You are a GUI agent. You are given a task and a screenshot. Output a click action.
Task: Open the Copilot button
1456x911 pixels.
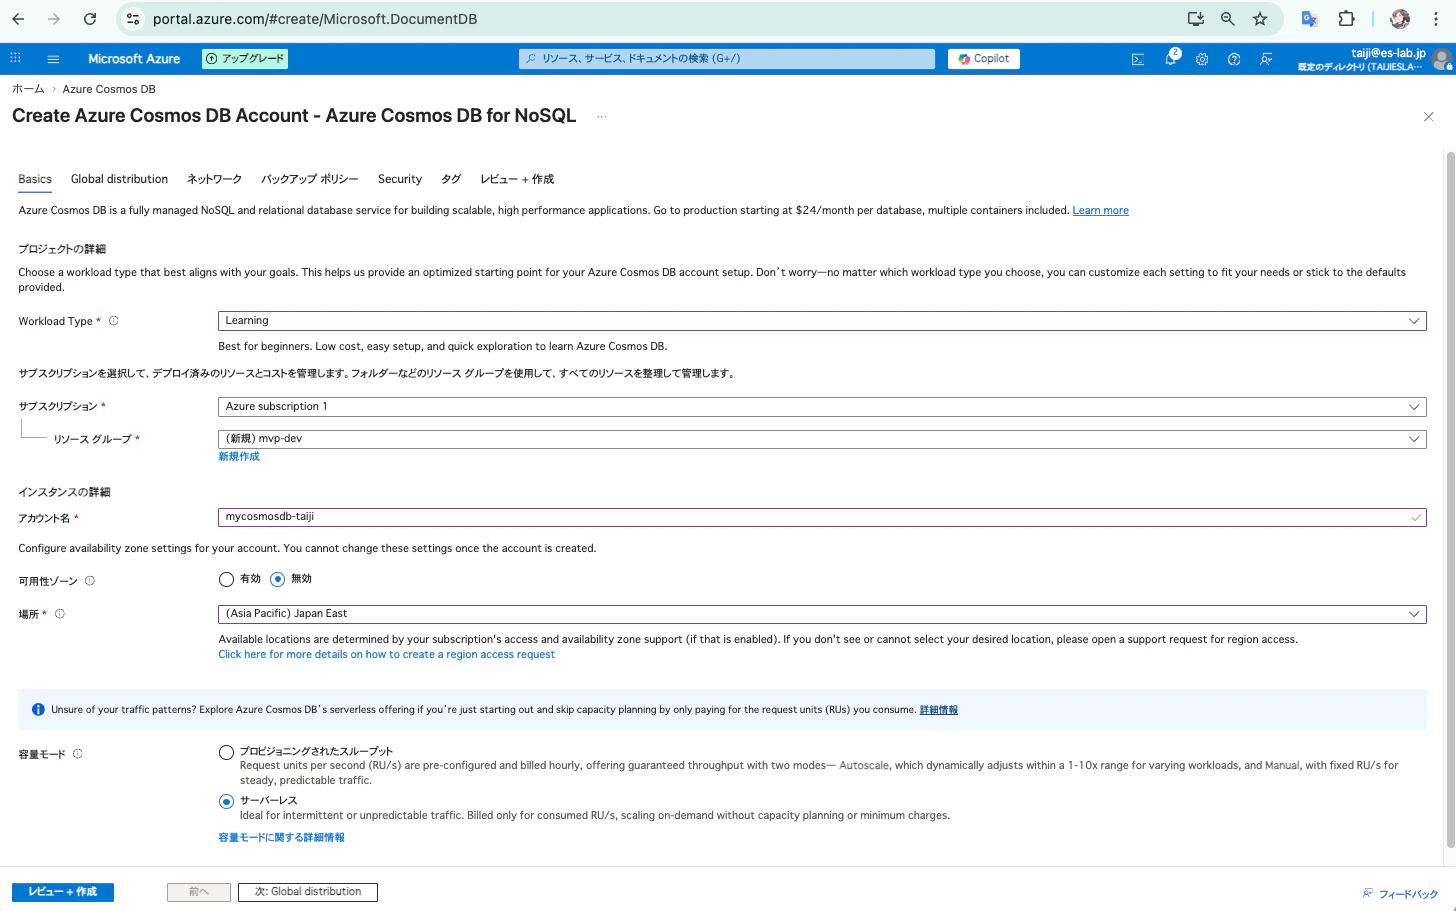(984, 59)
